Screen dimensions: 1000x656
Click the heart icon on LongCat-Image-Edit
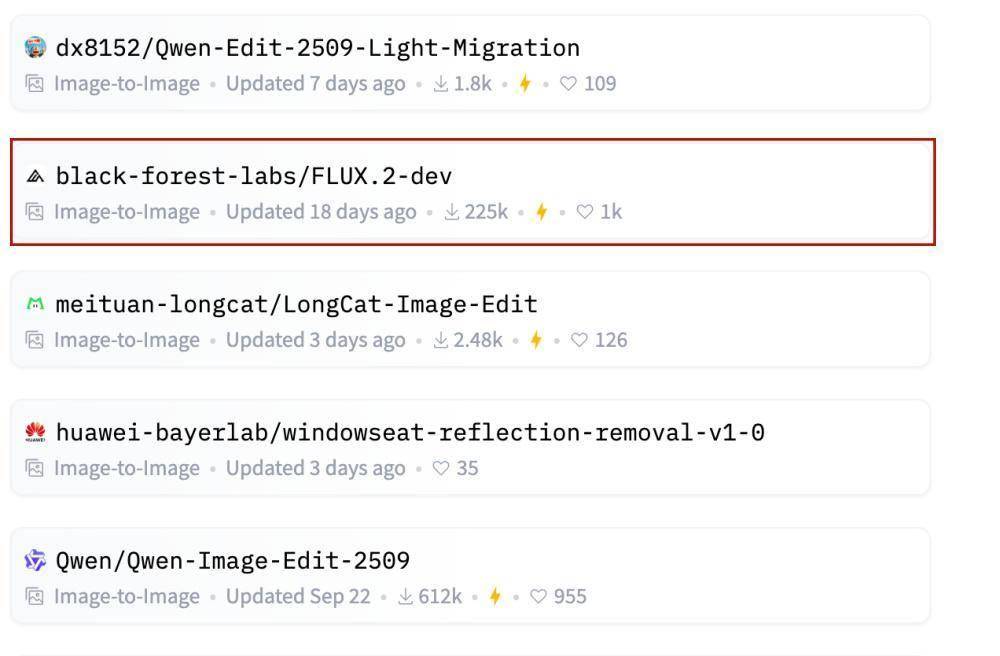pyautogui.click(x=579, y=340)
